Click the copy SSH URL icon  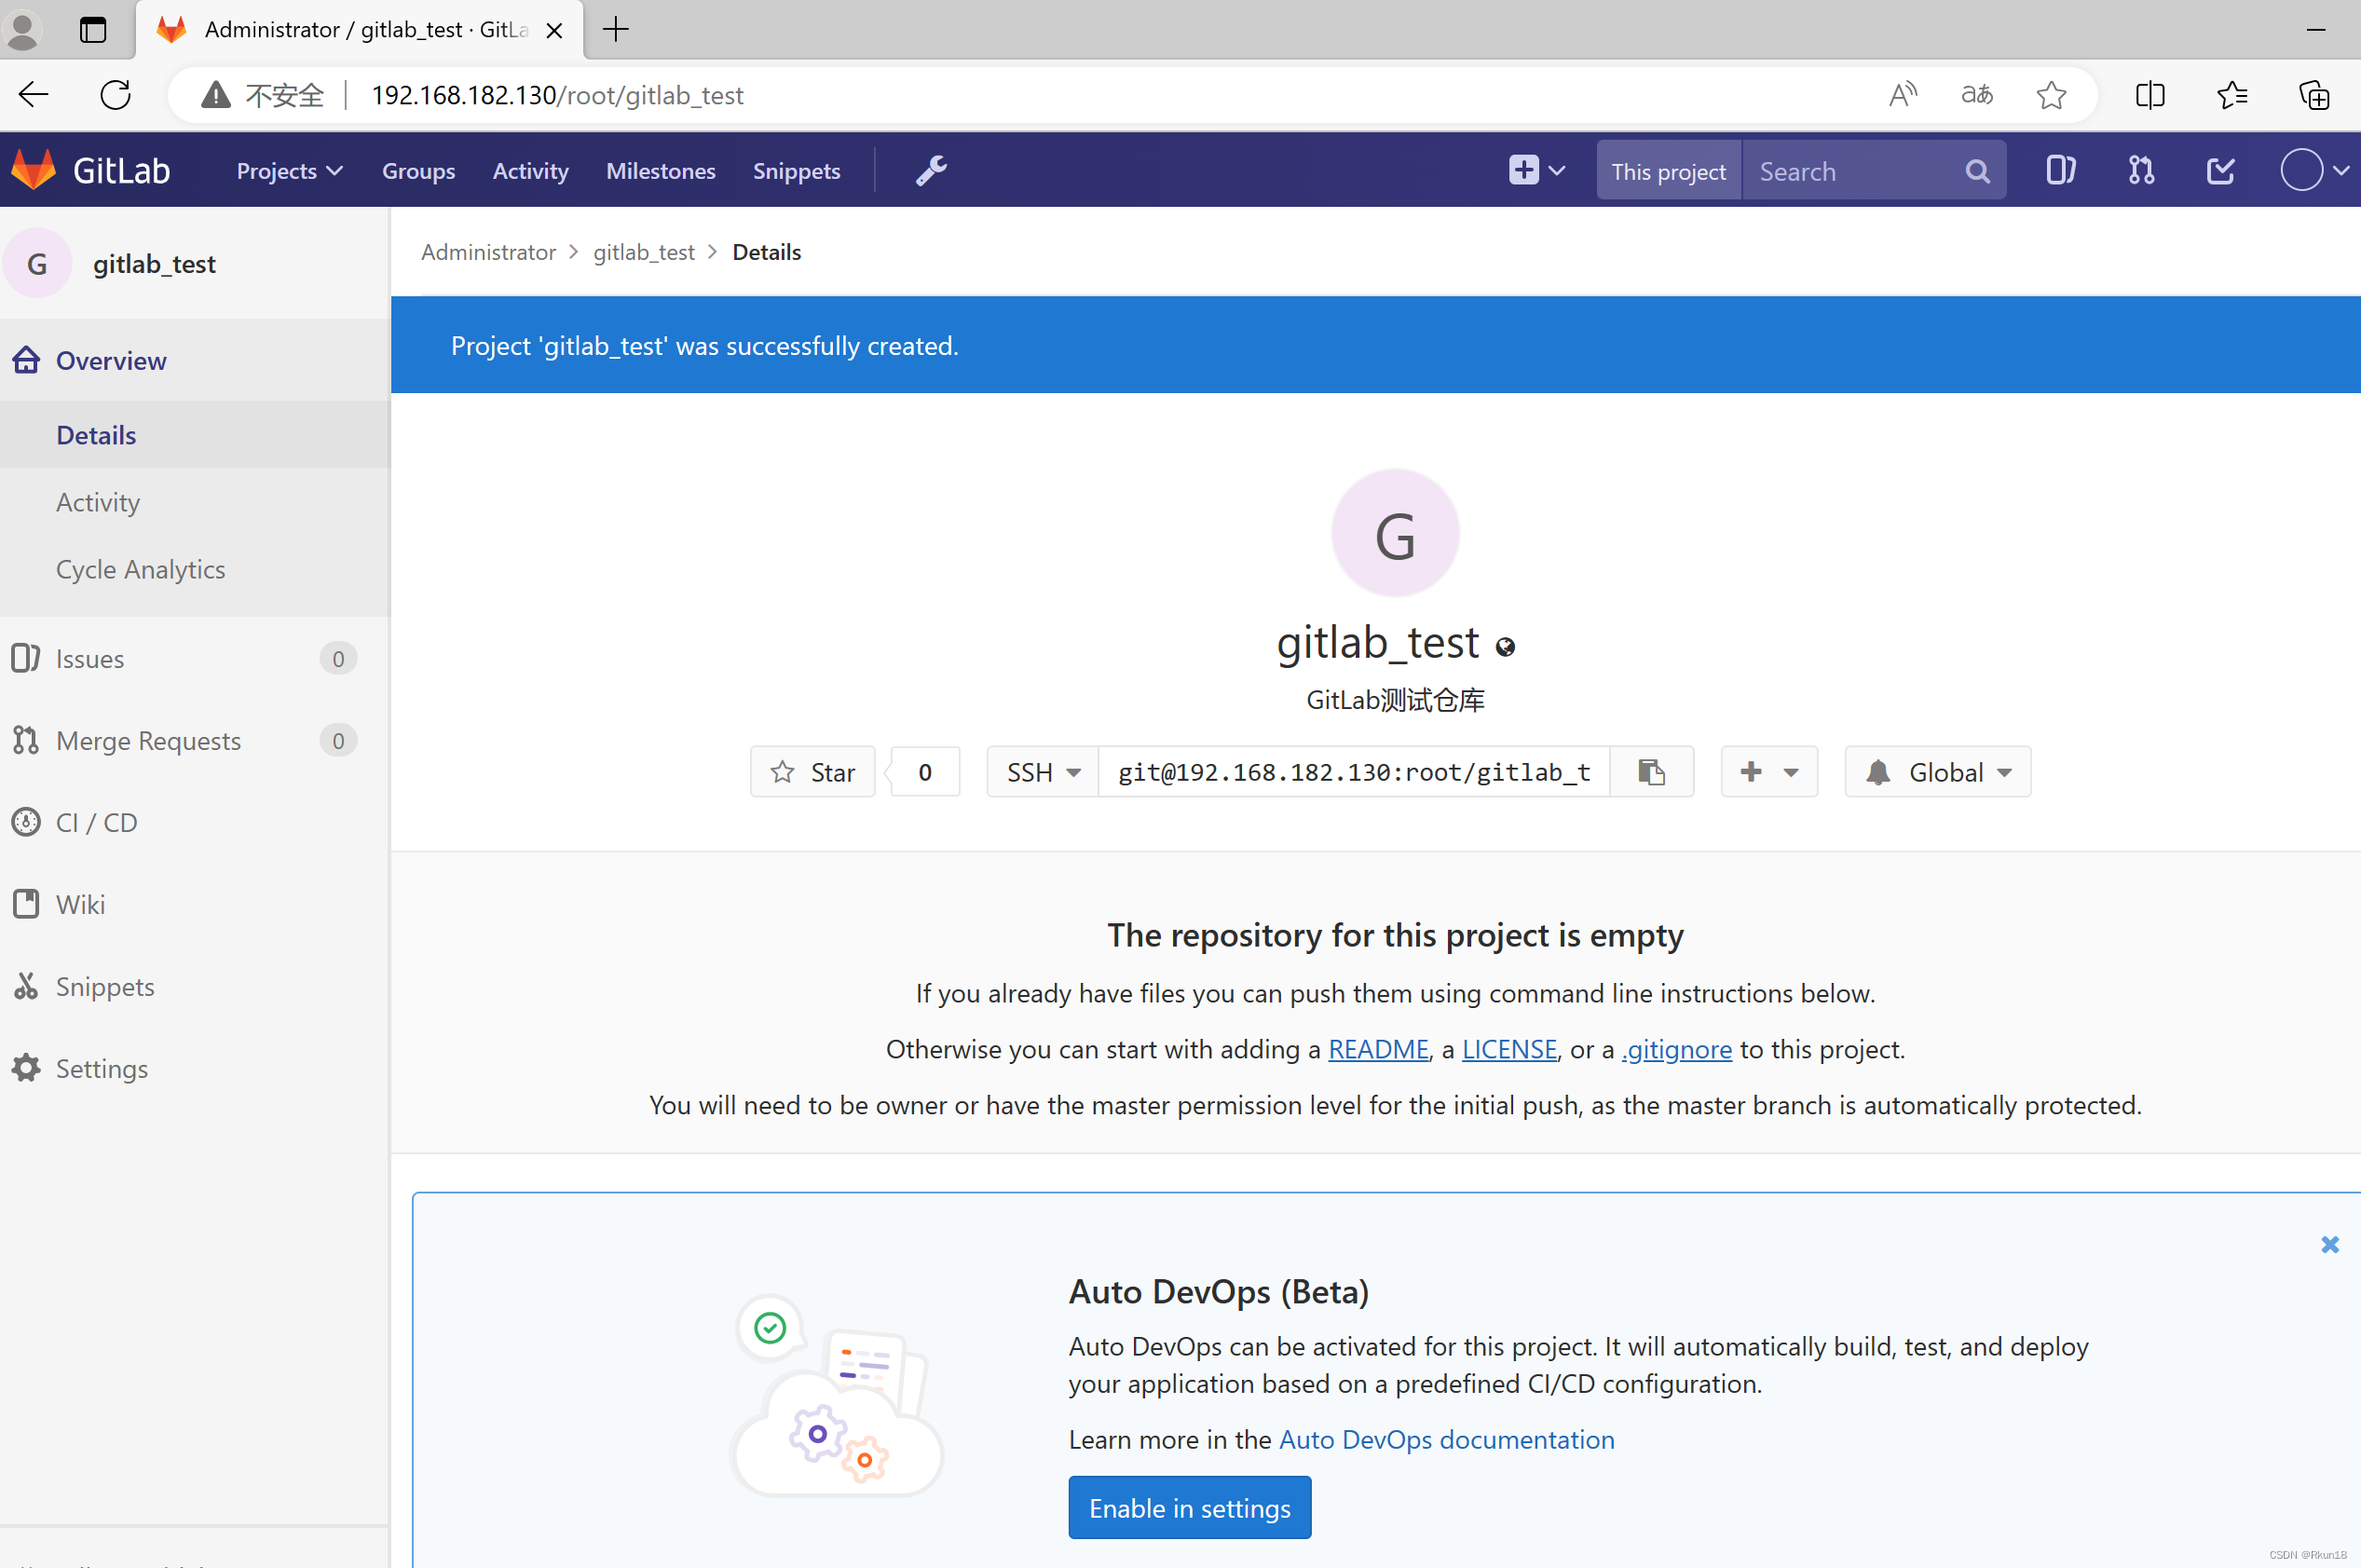tap(1650, 771)
